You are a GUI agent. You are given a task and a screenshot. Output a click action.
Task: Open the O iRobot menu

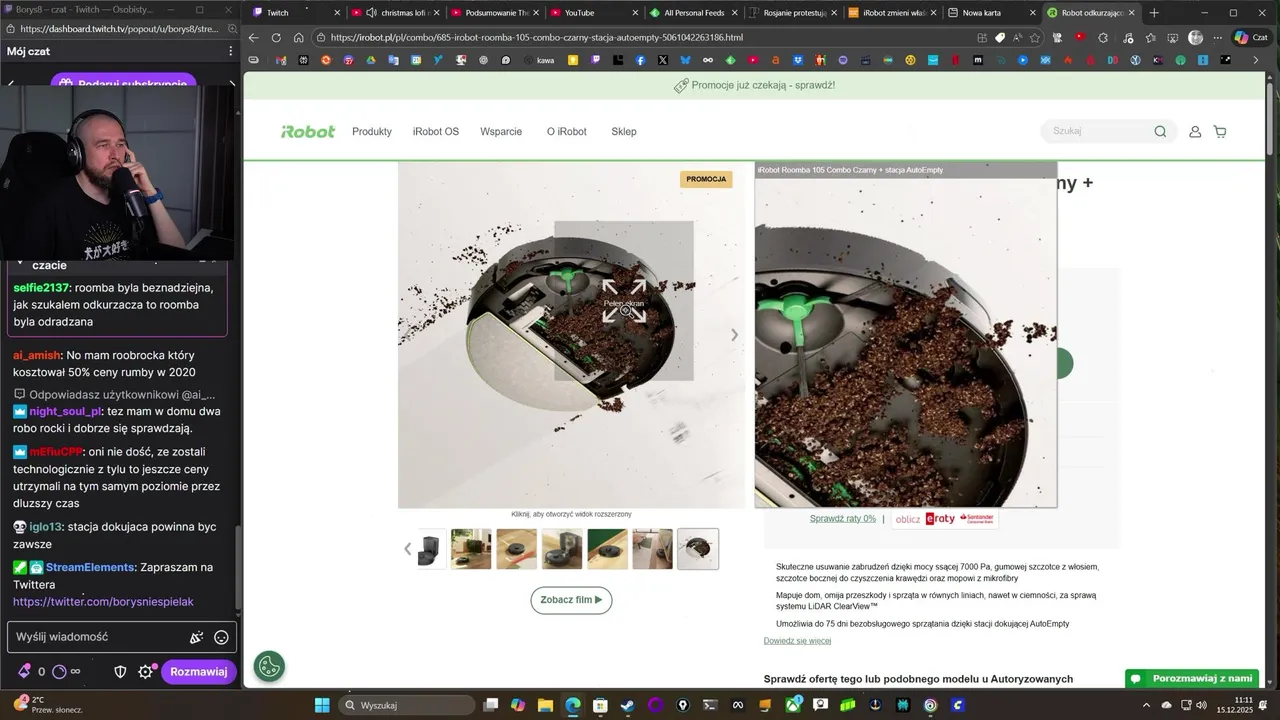567,132
